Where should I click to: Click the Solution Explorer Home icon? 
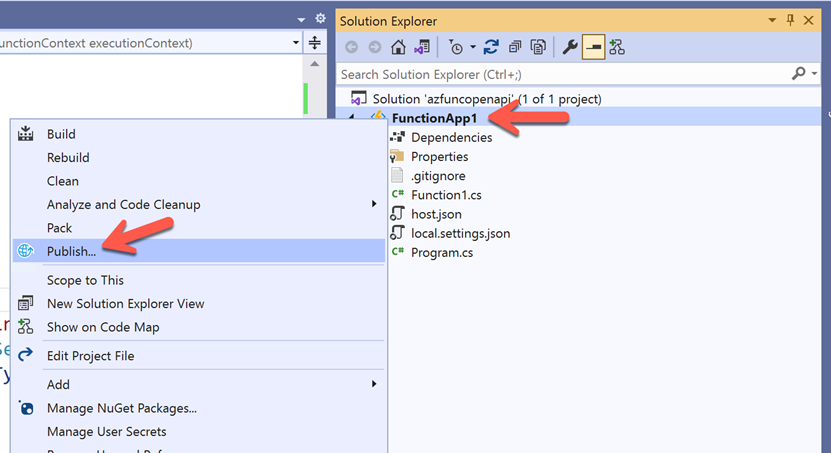398,47
